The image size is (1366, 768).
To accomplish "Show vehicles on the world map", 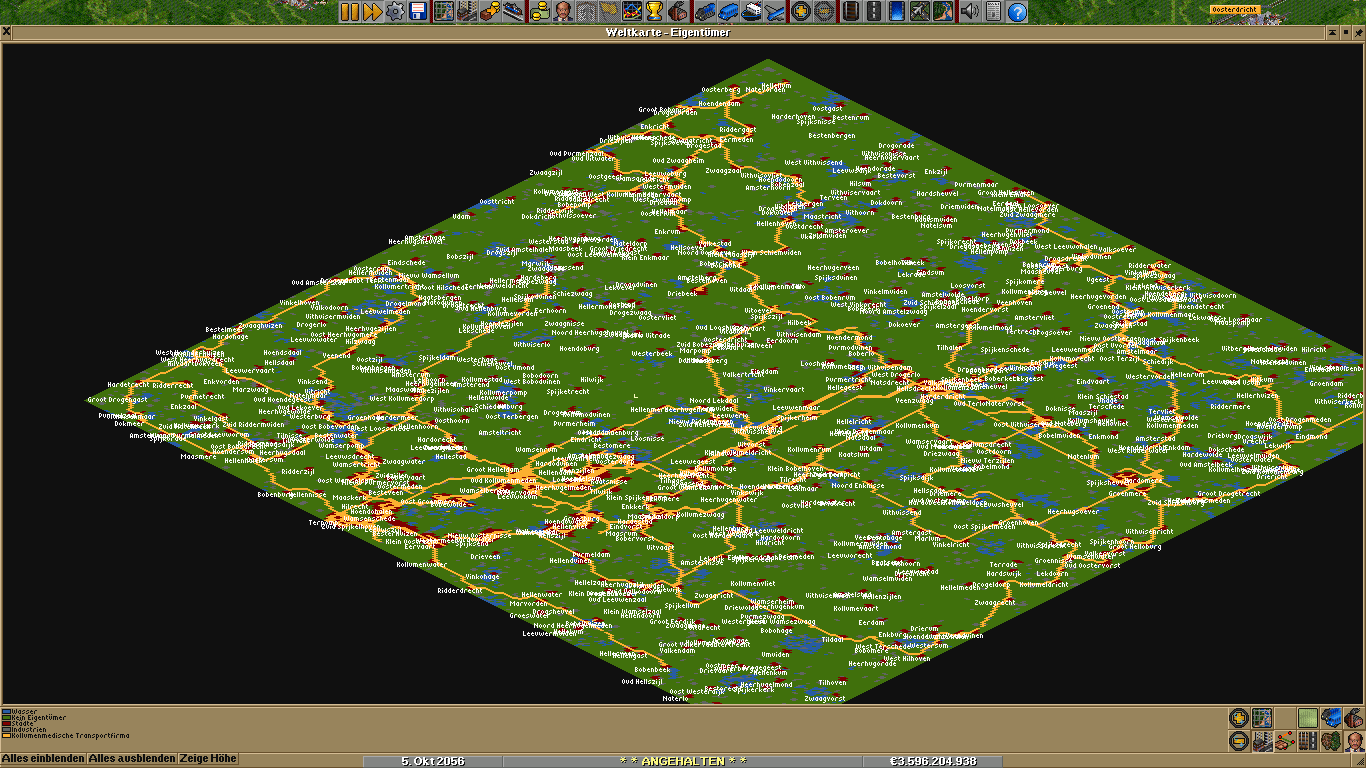I will coord(1331,718).
